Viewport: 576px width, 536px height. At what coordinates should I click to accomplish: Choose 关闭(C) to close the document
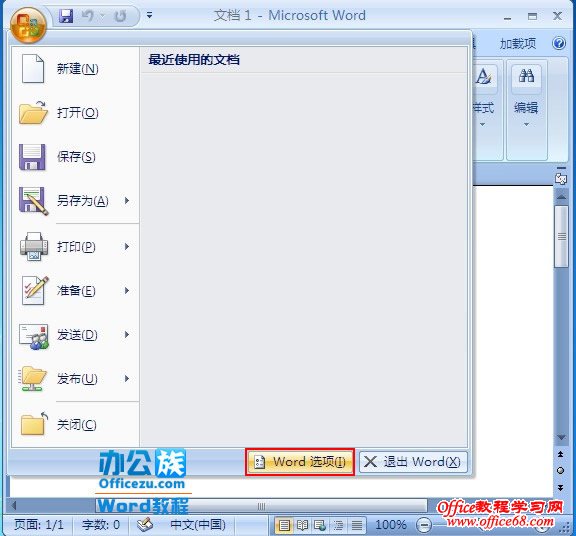click(75, 424)
